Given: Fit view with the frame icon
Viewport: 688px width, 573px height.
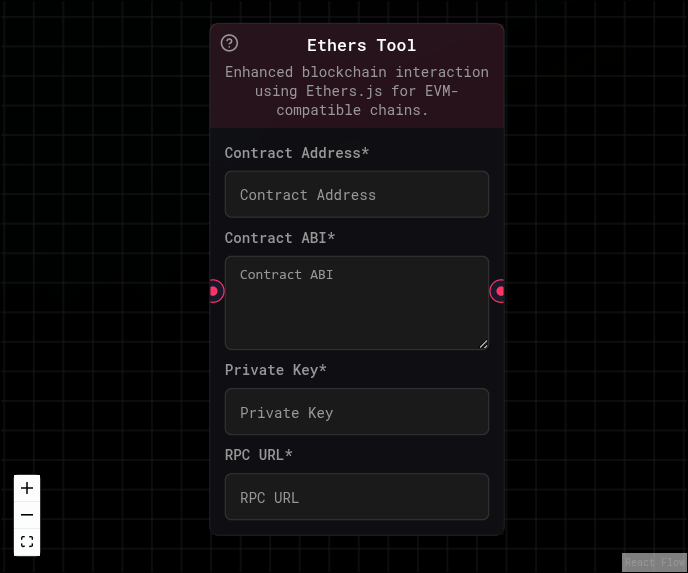Looking at the screenshot, I should pos(27,542).
